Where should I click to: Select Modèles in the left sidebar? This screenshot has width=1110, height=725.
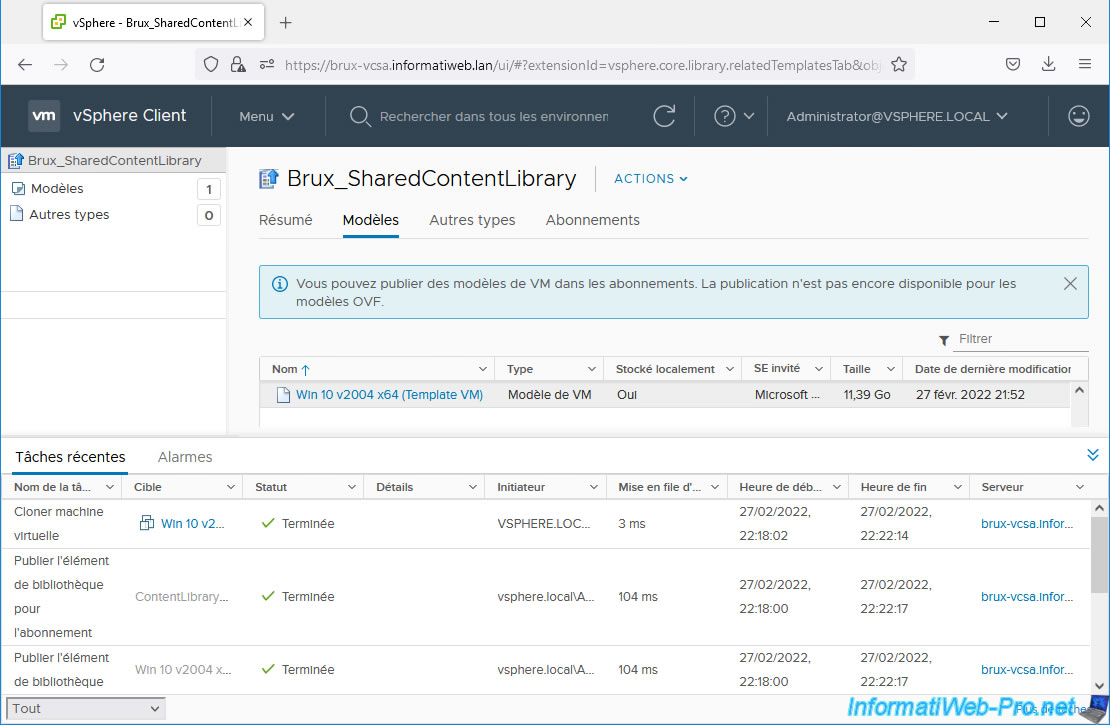57,188
